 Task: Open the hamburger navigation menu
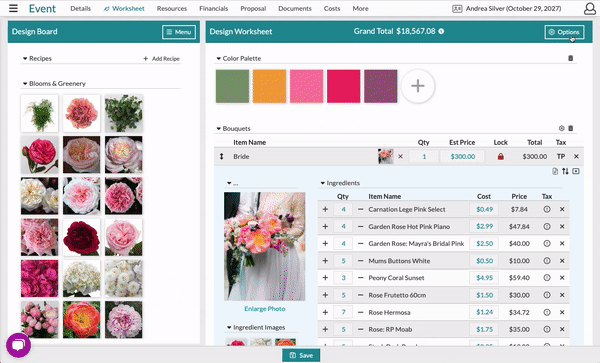(x=13, y=8)
